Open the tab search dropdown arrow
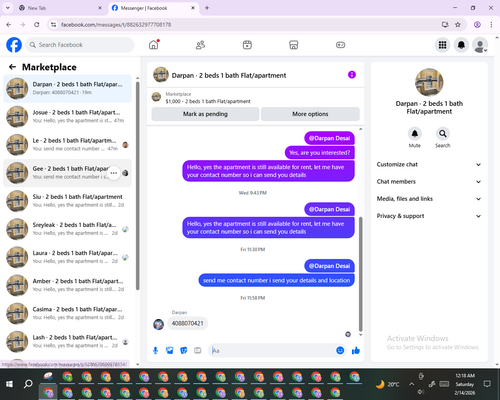The height and width of the screenshot is (400, 500). pos(8,8)
